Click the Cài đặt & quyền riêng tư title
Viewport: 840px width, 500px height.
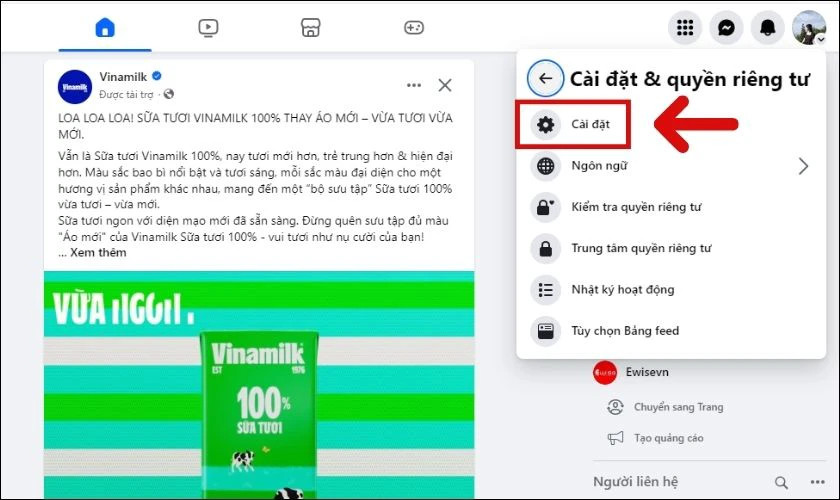[x=689, y=79]
